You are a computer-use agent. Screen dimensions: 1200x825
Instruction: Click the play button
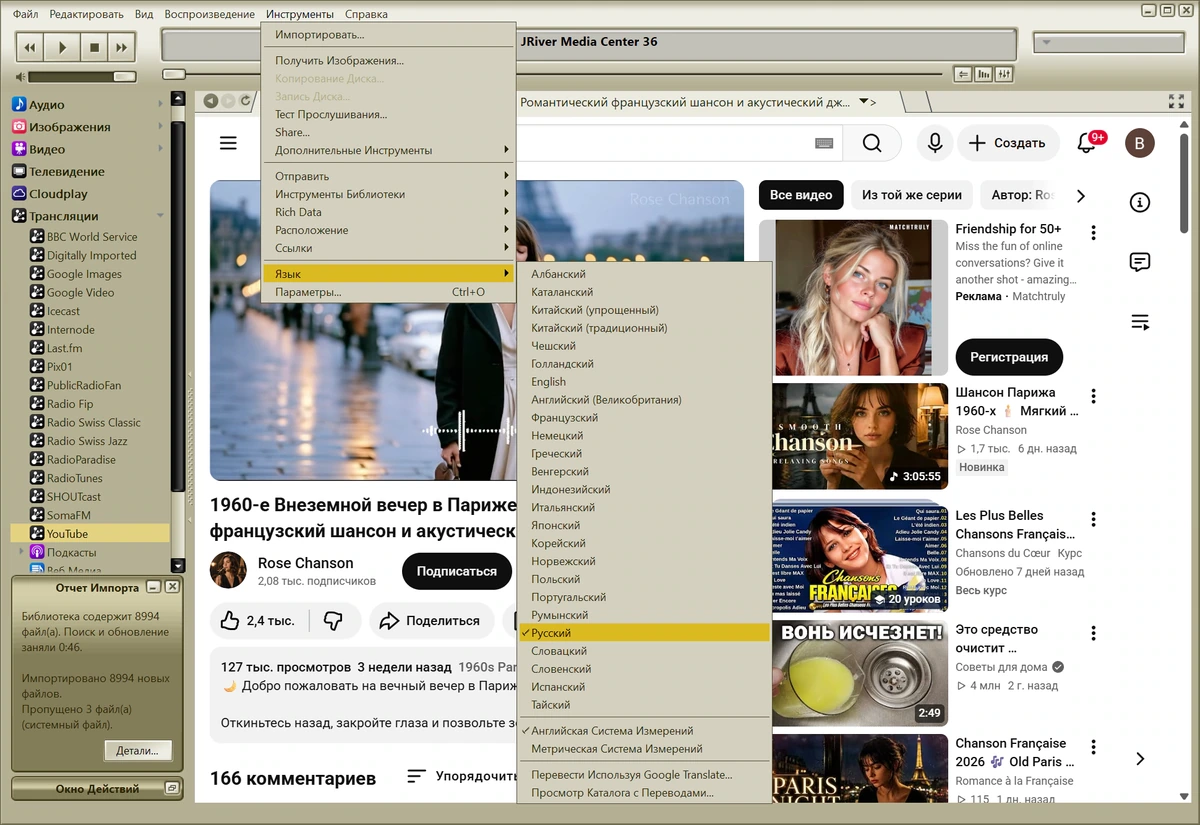point(61,47)
